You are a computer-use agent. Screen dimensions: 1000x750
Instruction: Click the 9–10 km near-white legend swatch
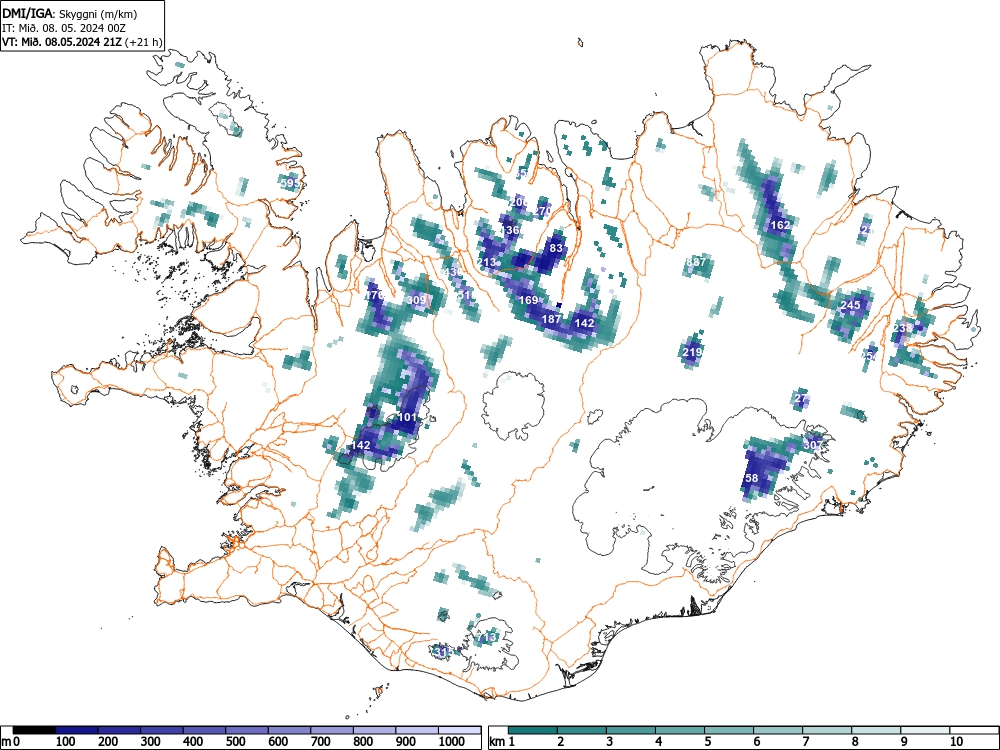coord(925,730)
